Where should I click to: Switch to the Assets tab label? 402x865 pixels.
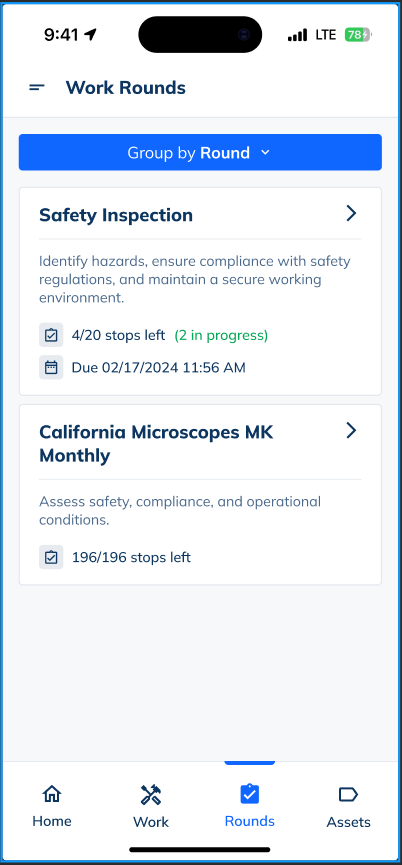point(349,822)
